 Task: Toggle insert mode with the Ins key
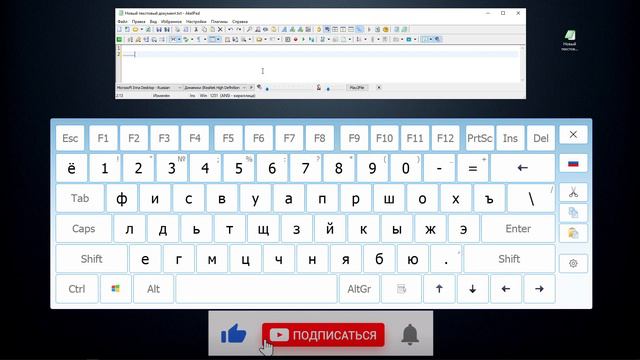point(510,138)
